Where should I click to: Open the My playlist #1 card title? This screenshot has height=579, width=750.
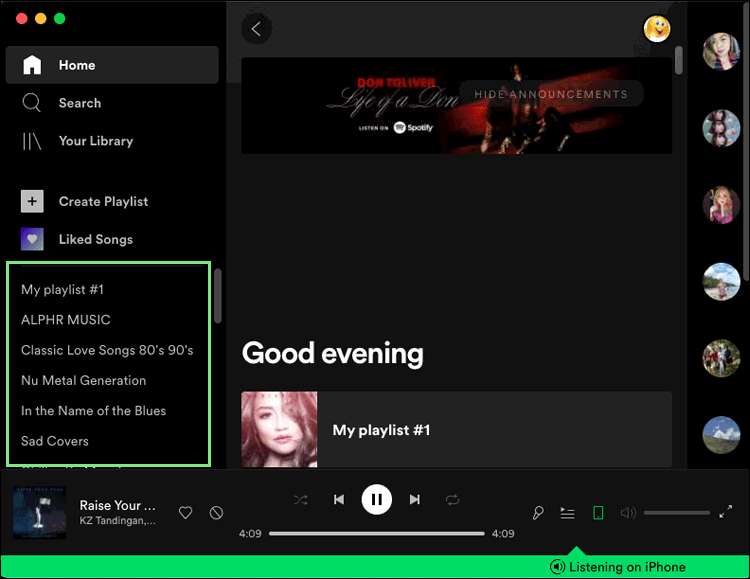tap(381, 430)
